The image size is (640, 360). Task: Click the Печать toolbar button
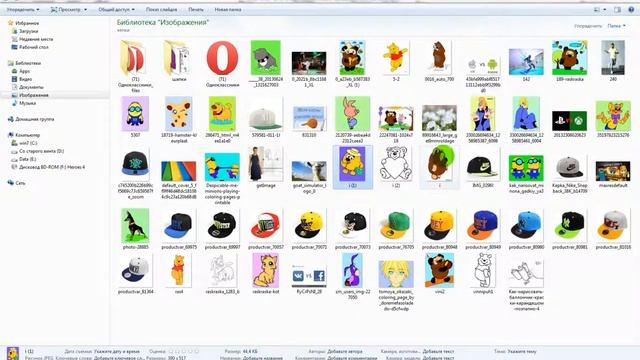click(x=196, y=9)
